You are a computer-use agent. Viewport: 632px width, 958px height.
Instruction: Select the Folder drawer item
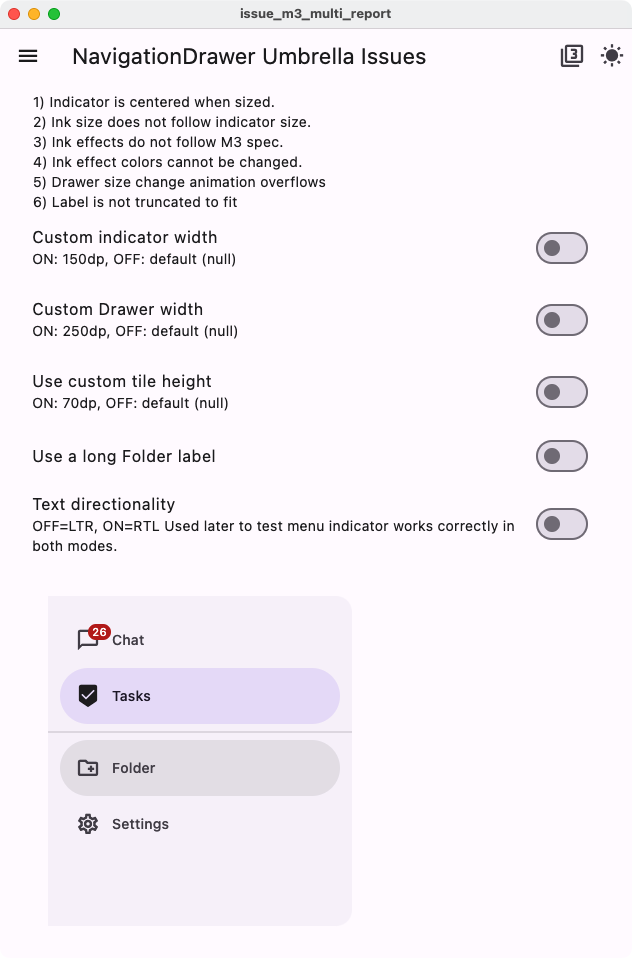coord(200,767)
